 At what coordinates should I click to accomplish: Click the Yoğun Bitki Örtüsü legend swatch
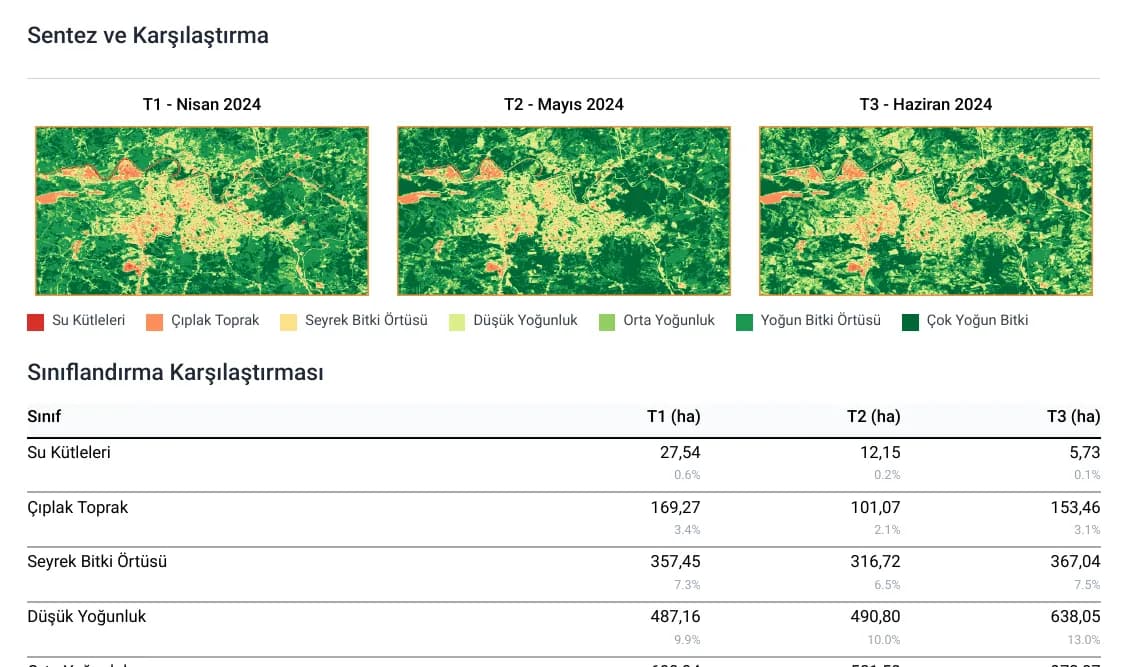click(745, 322)
